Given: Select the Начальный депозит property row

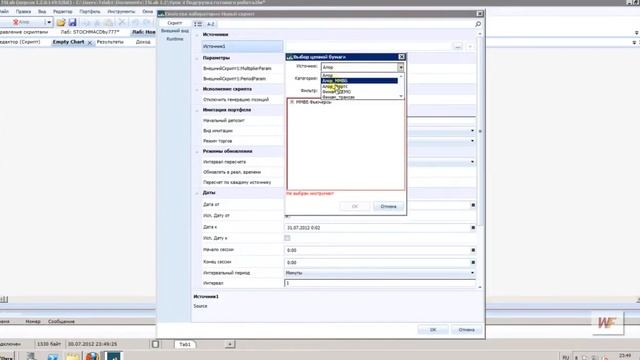Looking at the screenshot, I should 242,120.
